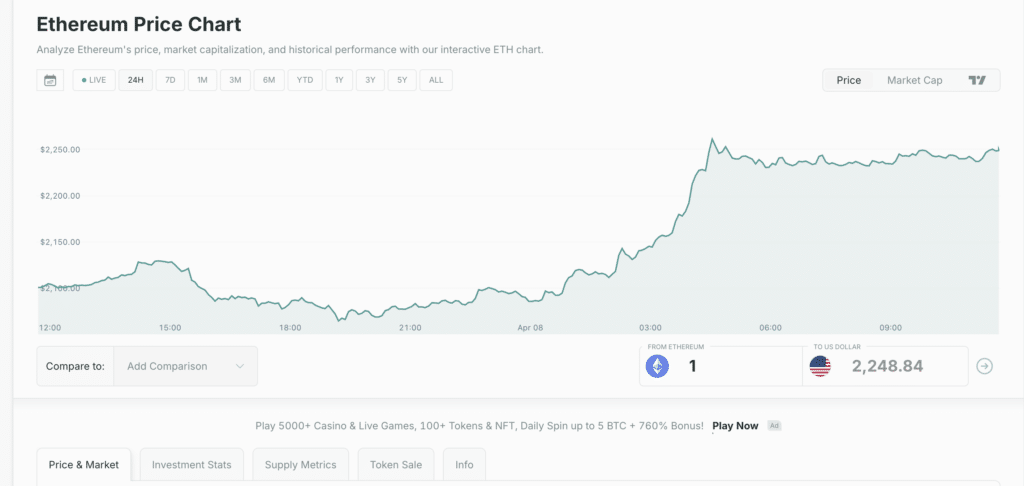Switch to the Supply Metrics tab
Viewport: 1024px width, 486px height.
(x=302, y=465)
